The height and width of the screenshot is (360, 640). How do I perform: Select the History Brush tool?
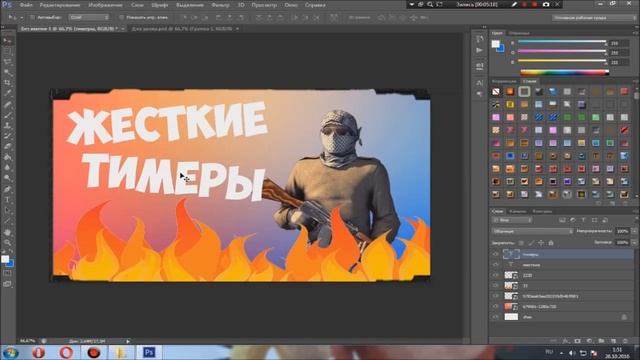[7, 136]
